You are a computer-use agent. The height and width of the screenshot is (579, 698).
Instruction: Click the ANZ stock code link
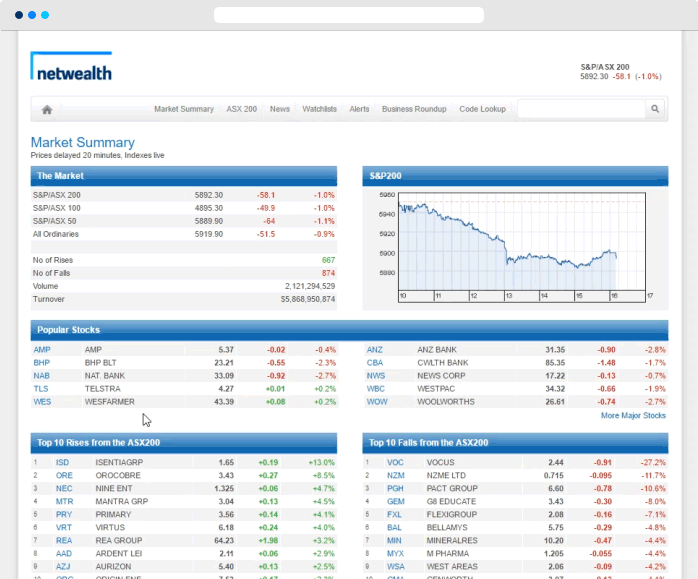(x=375, y=350)
